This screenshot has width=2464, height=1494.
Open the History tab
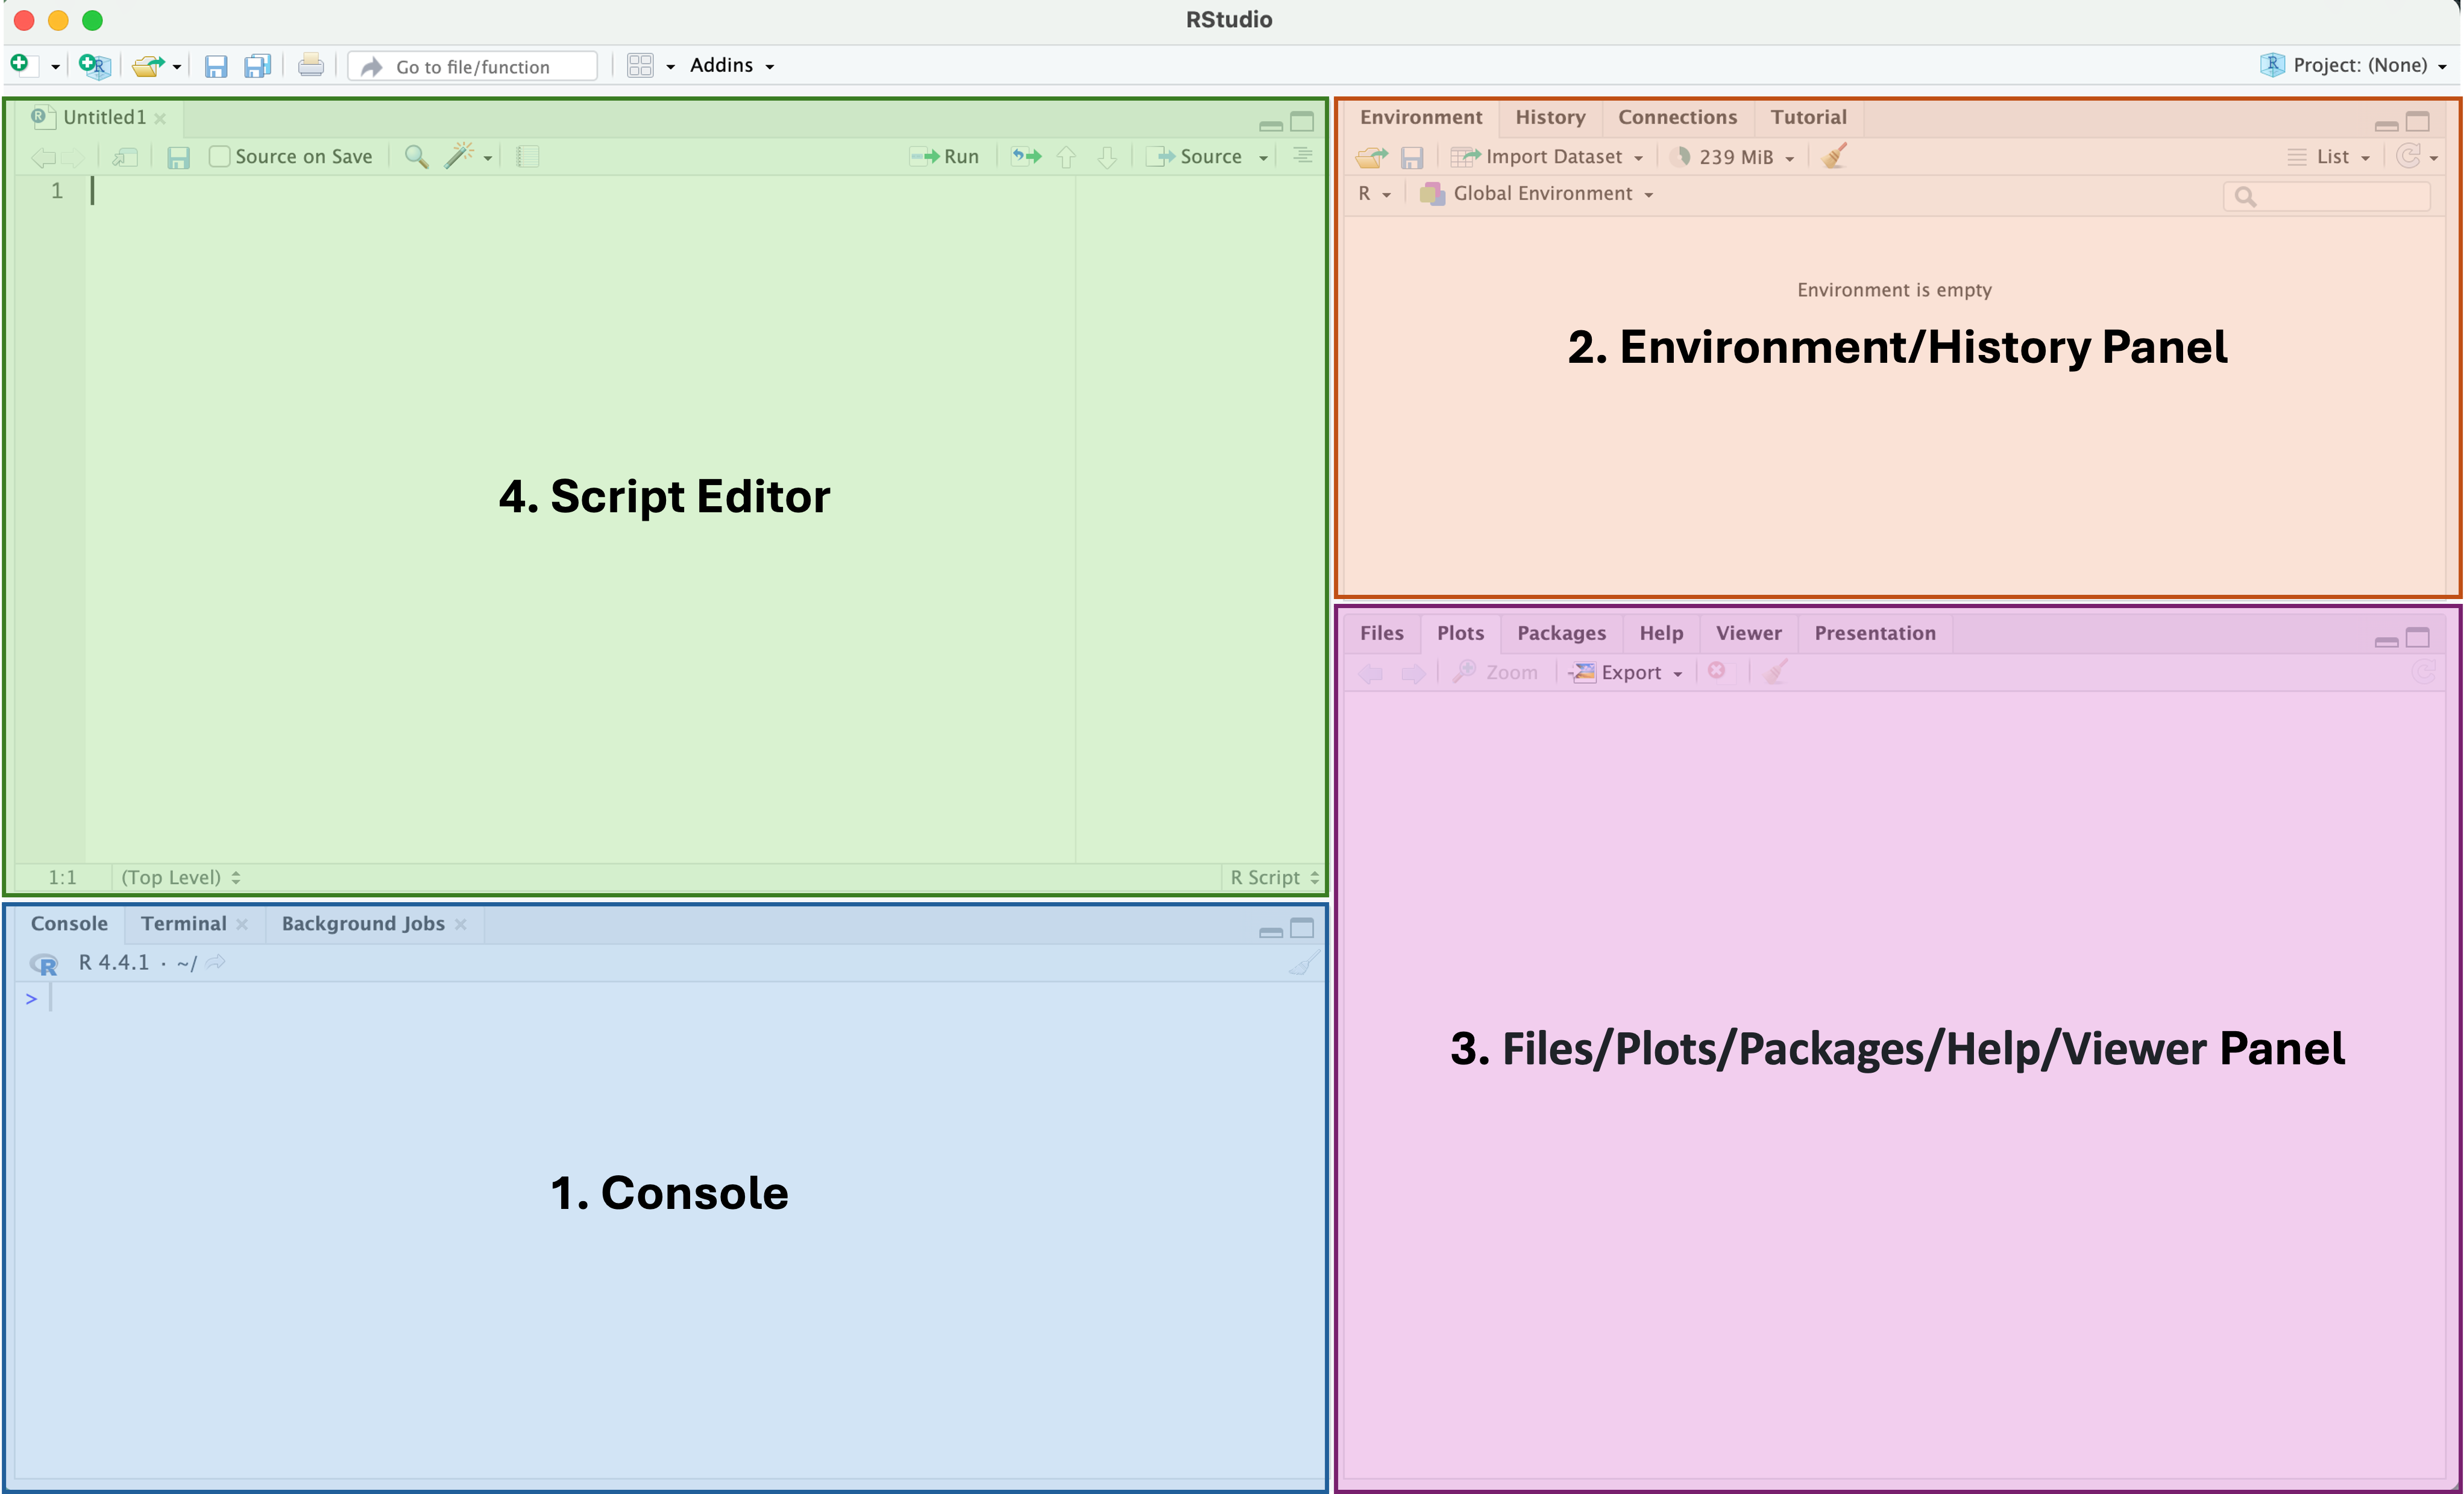(1550, 117)
